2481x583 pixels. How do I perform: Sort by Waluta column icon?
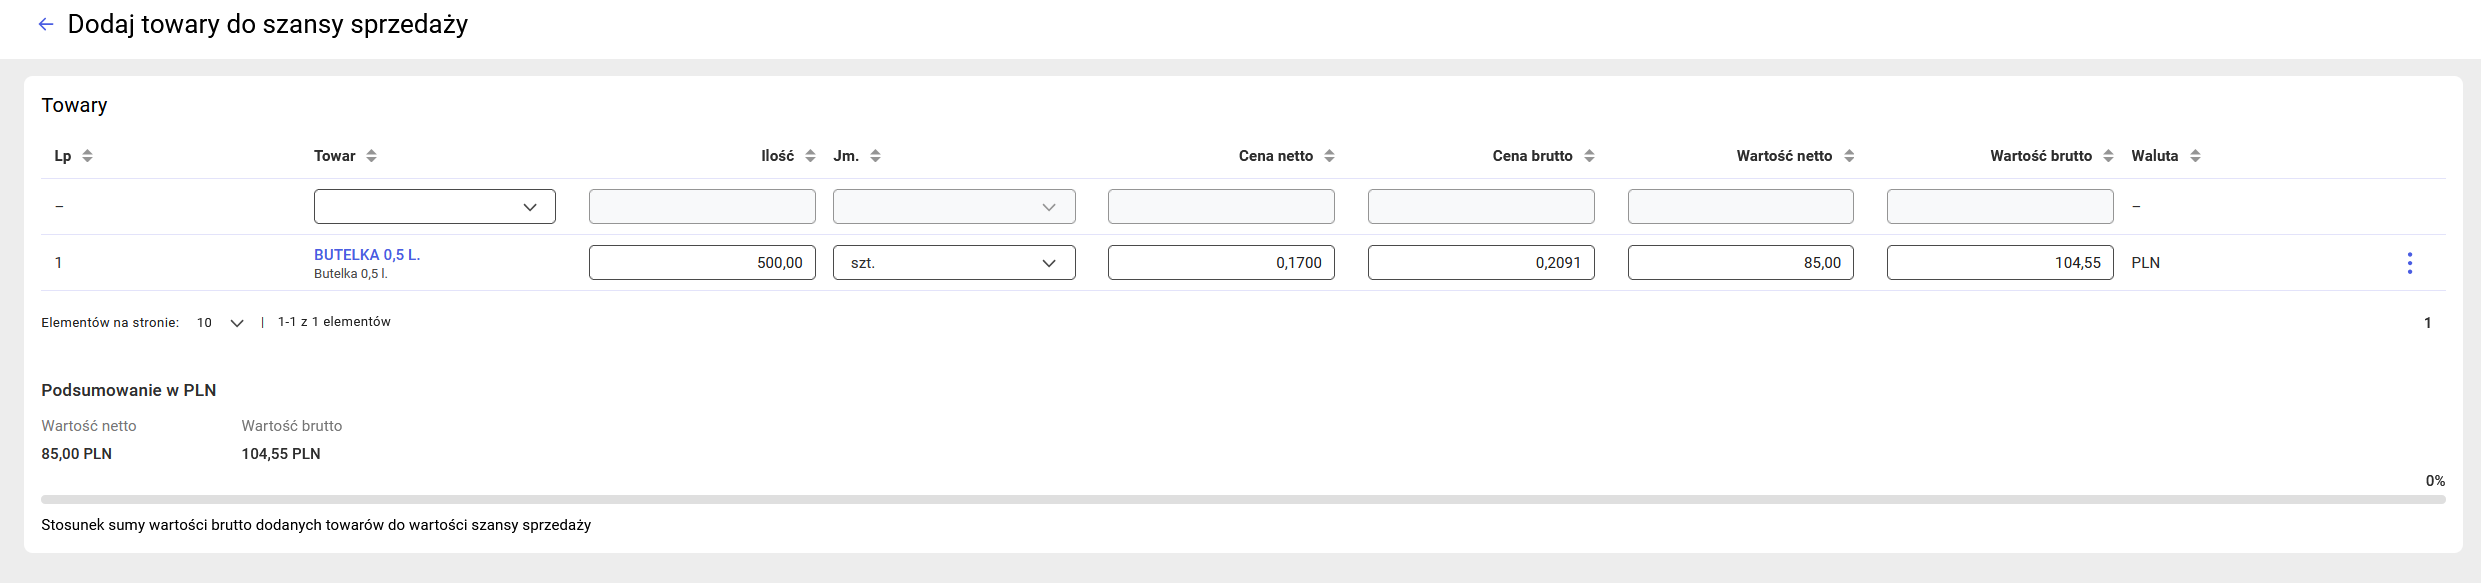point(2195,156)
